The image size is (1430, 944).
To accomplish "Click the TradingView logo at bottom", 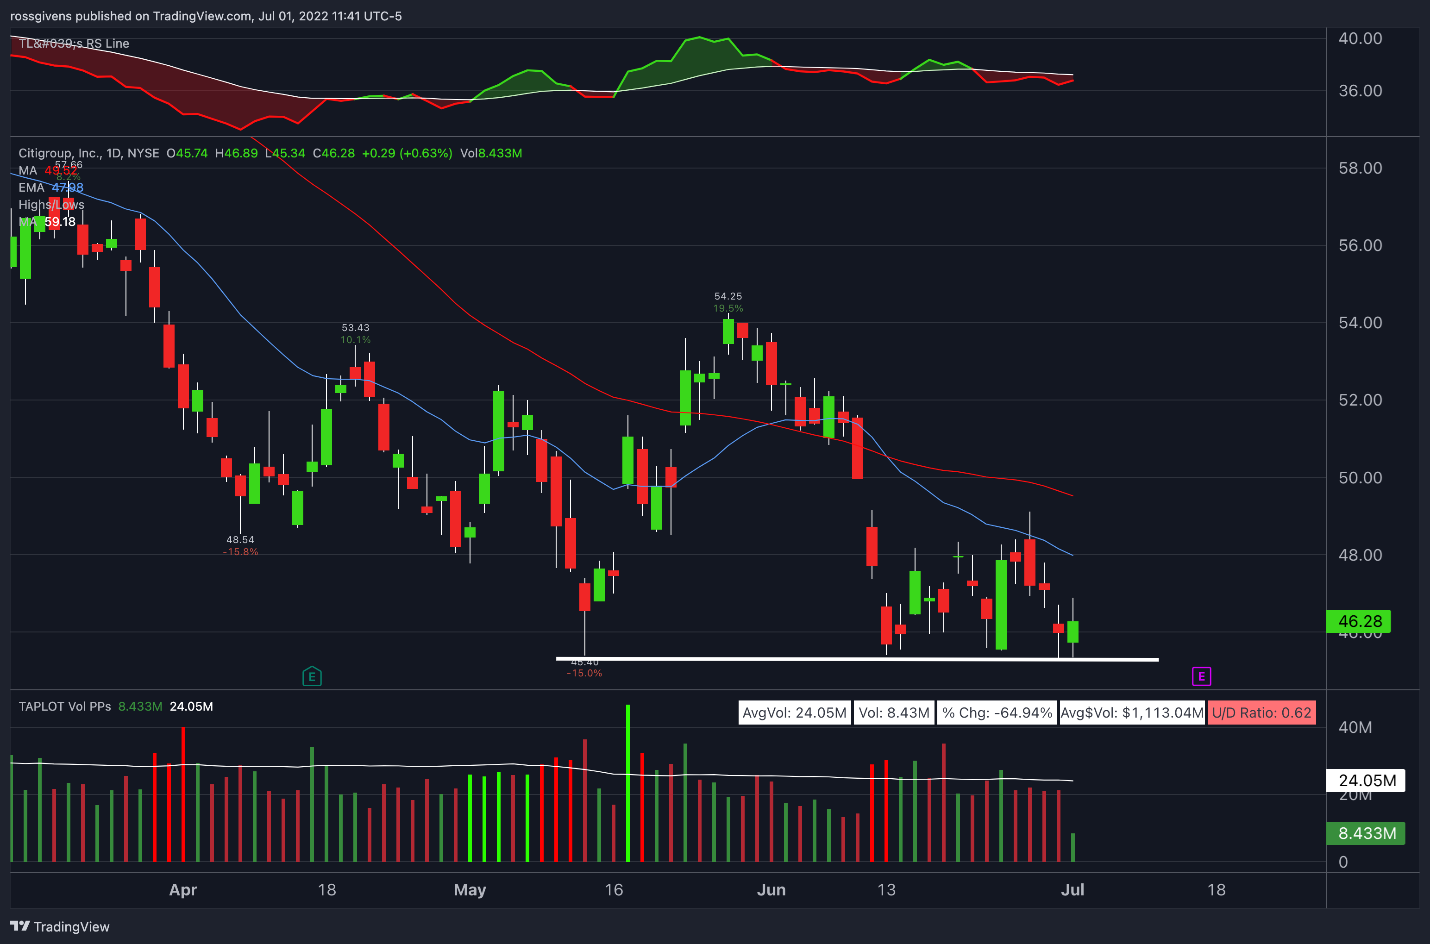I will (60, 927).
